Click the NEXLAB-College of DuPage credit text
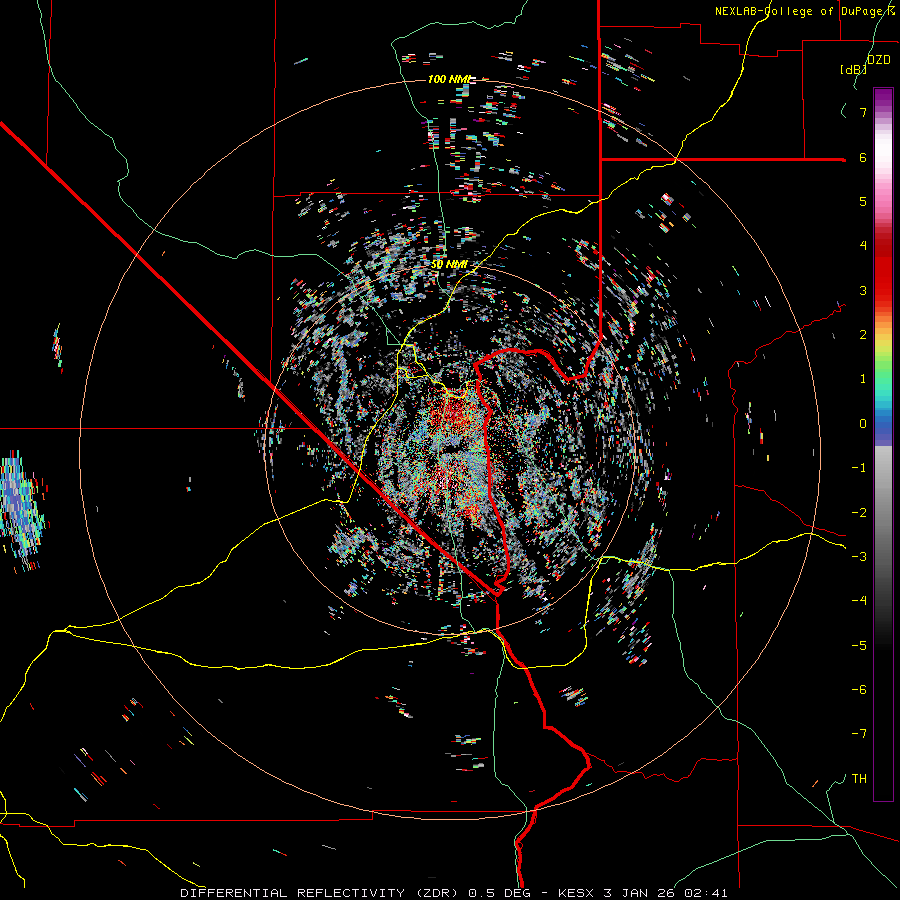 coord(806,11)
